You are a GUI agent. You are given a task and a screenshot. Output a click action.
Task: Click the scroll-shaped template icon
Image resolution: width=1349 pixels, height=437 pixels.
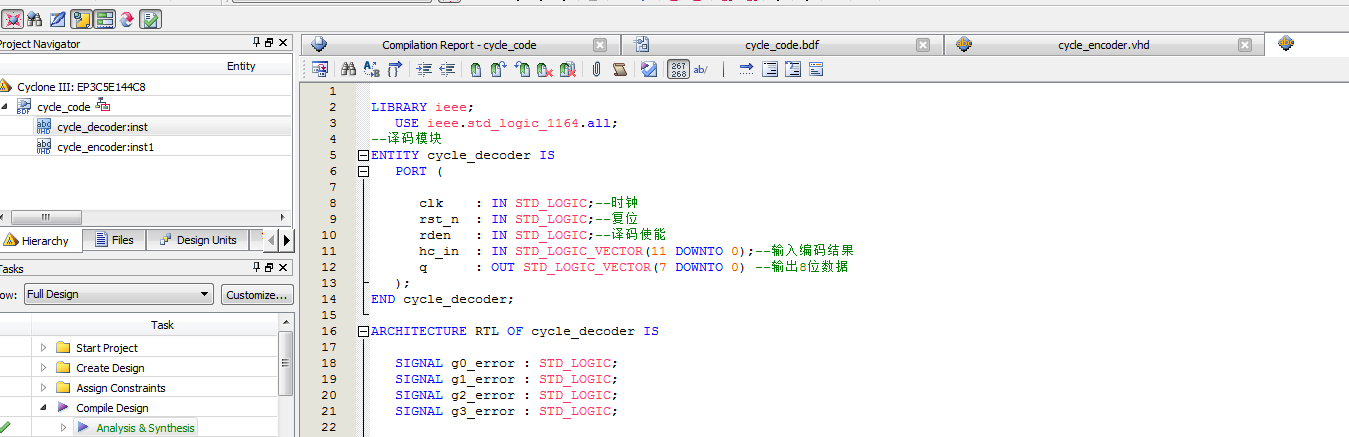coord(619,69)
